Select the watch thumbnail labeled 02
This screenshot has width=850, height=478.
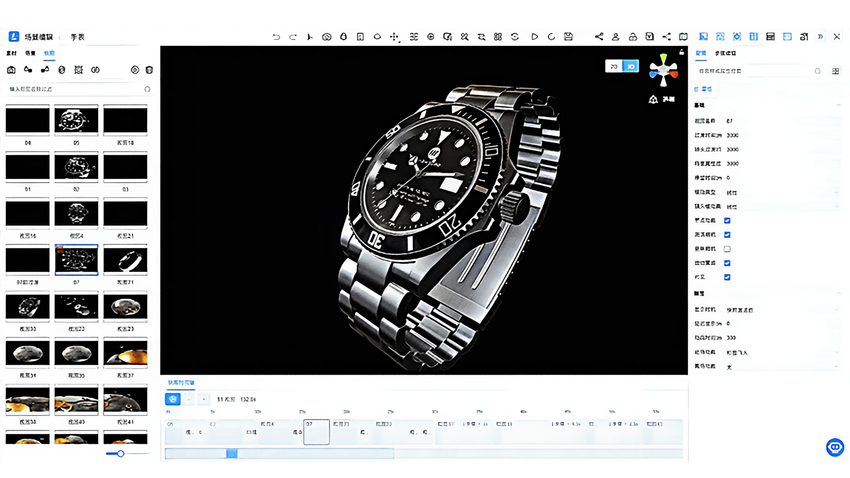pos(76,167)
